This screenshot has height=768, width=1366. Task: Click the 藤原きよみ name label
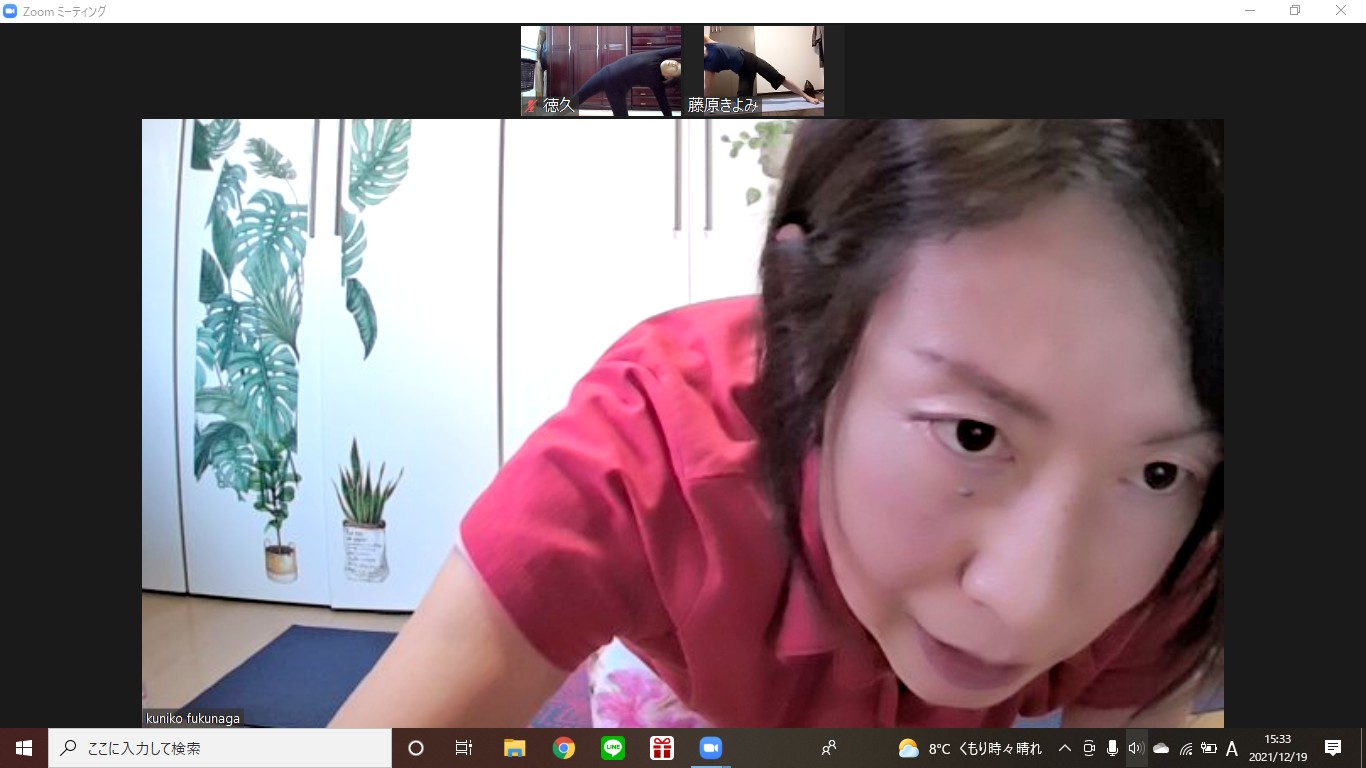[x=723, y=105]
